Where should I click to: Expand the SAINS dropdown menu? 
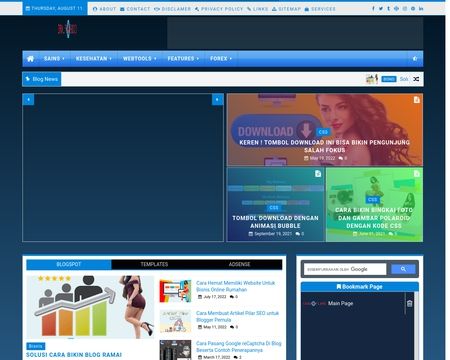click(x=54, y=59)
